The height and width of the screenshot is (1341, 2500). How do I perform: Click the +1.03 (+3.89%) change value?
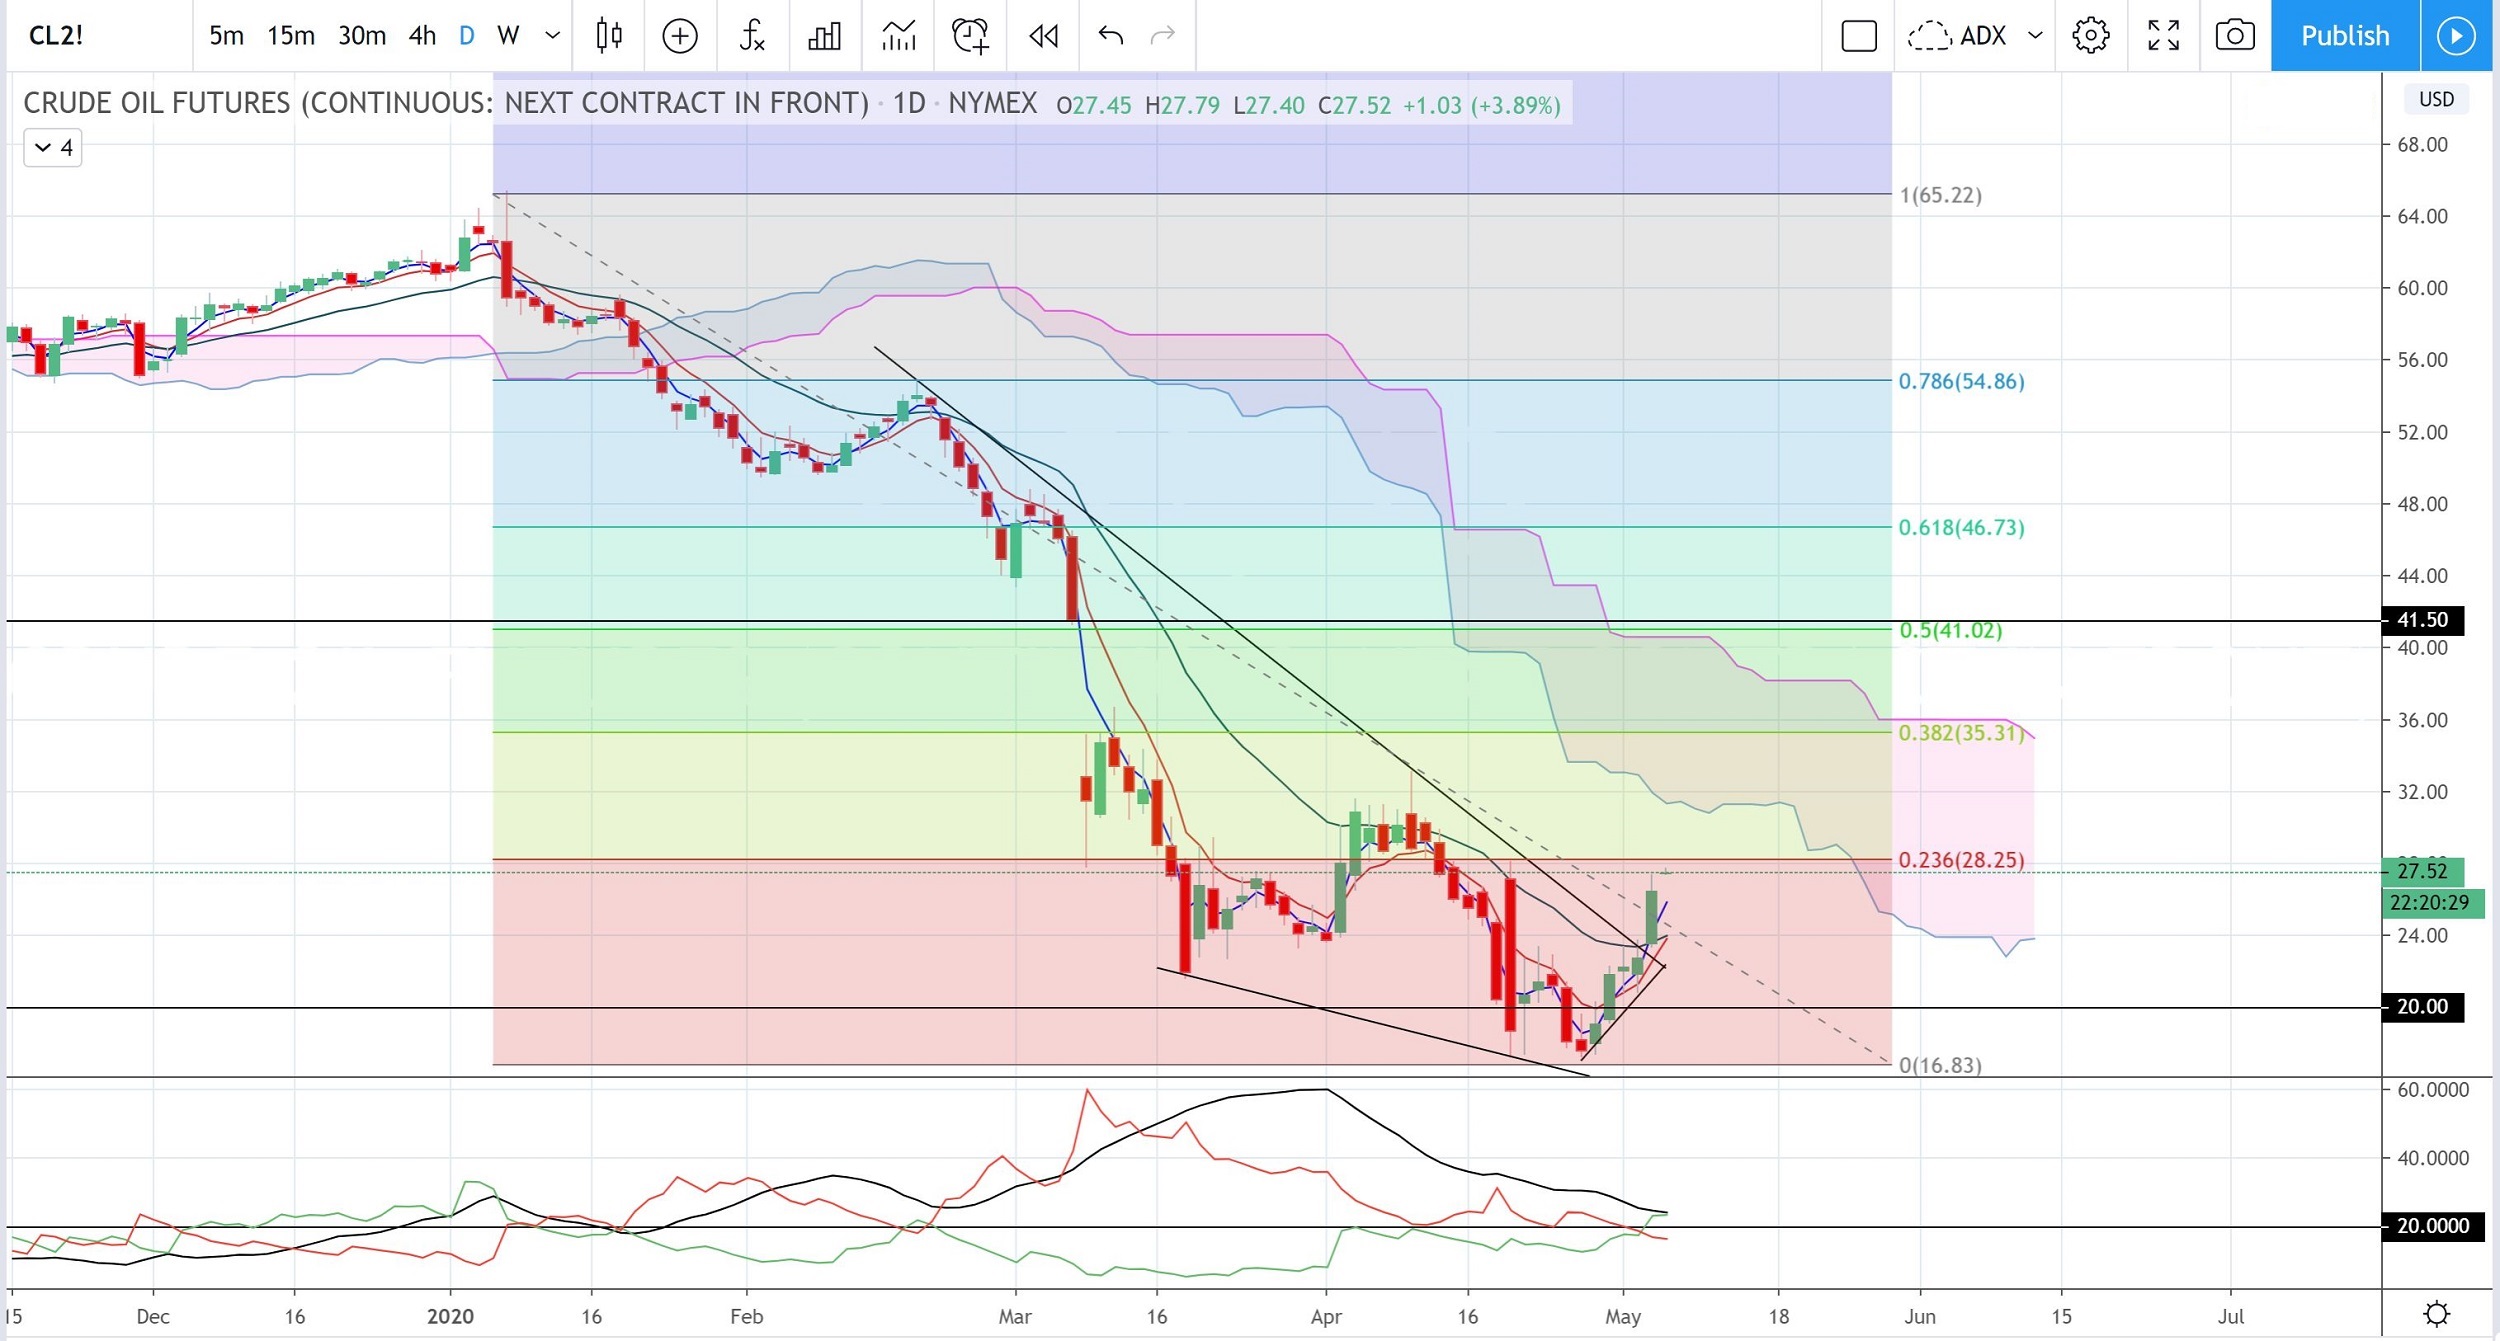(x=1481, y=105)
